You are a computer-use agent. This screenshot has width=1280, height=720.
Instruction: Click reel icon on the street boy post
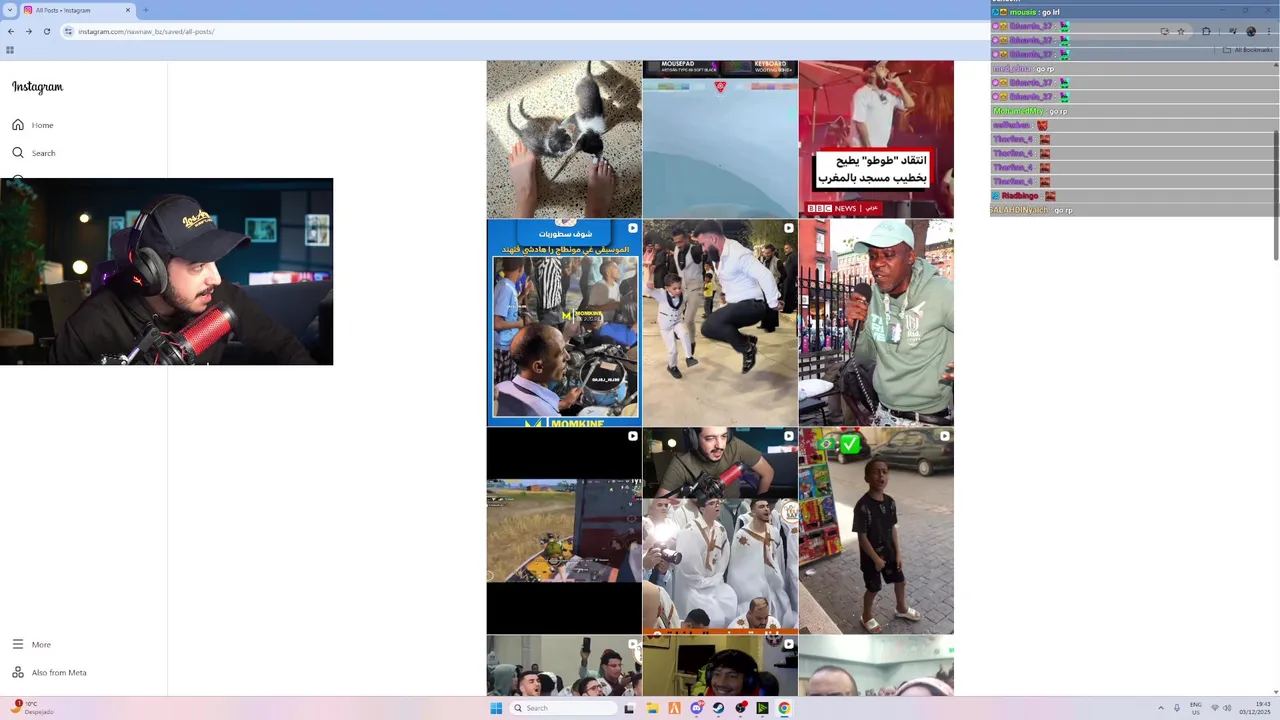pos(944,436)
